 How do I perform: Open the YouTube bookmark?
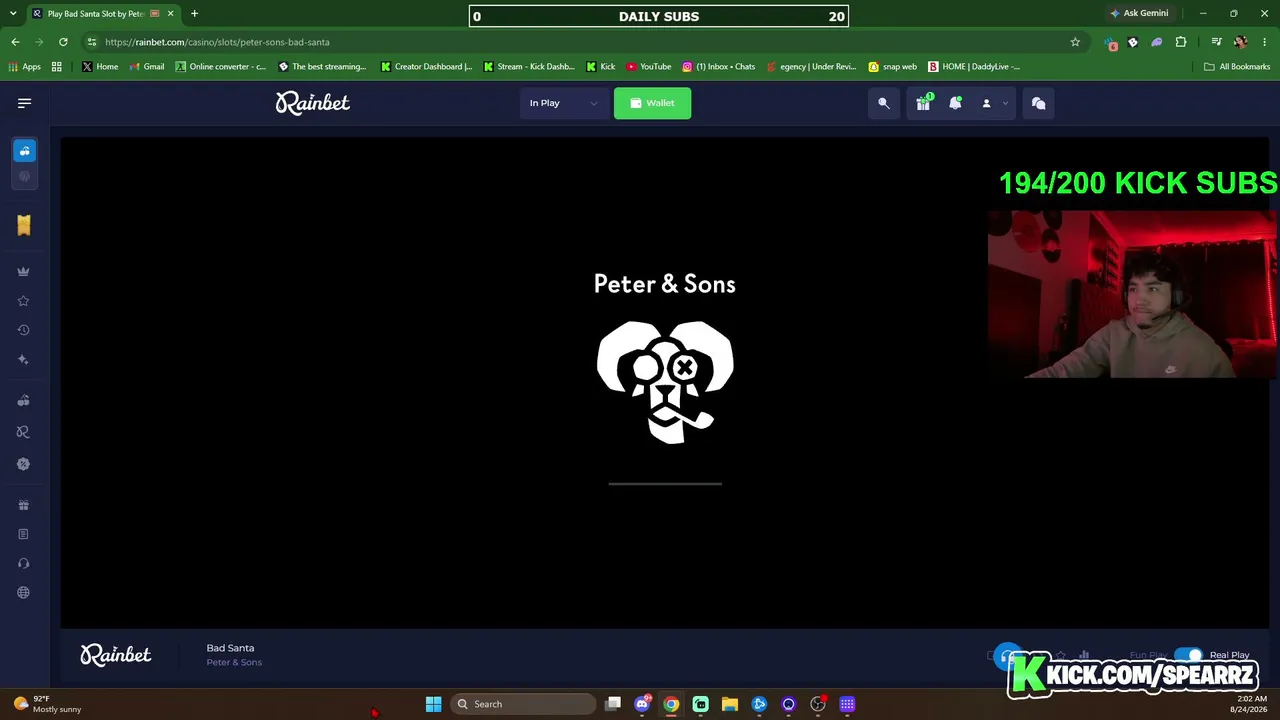point(648,67)
